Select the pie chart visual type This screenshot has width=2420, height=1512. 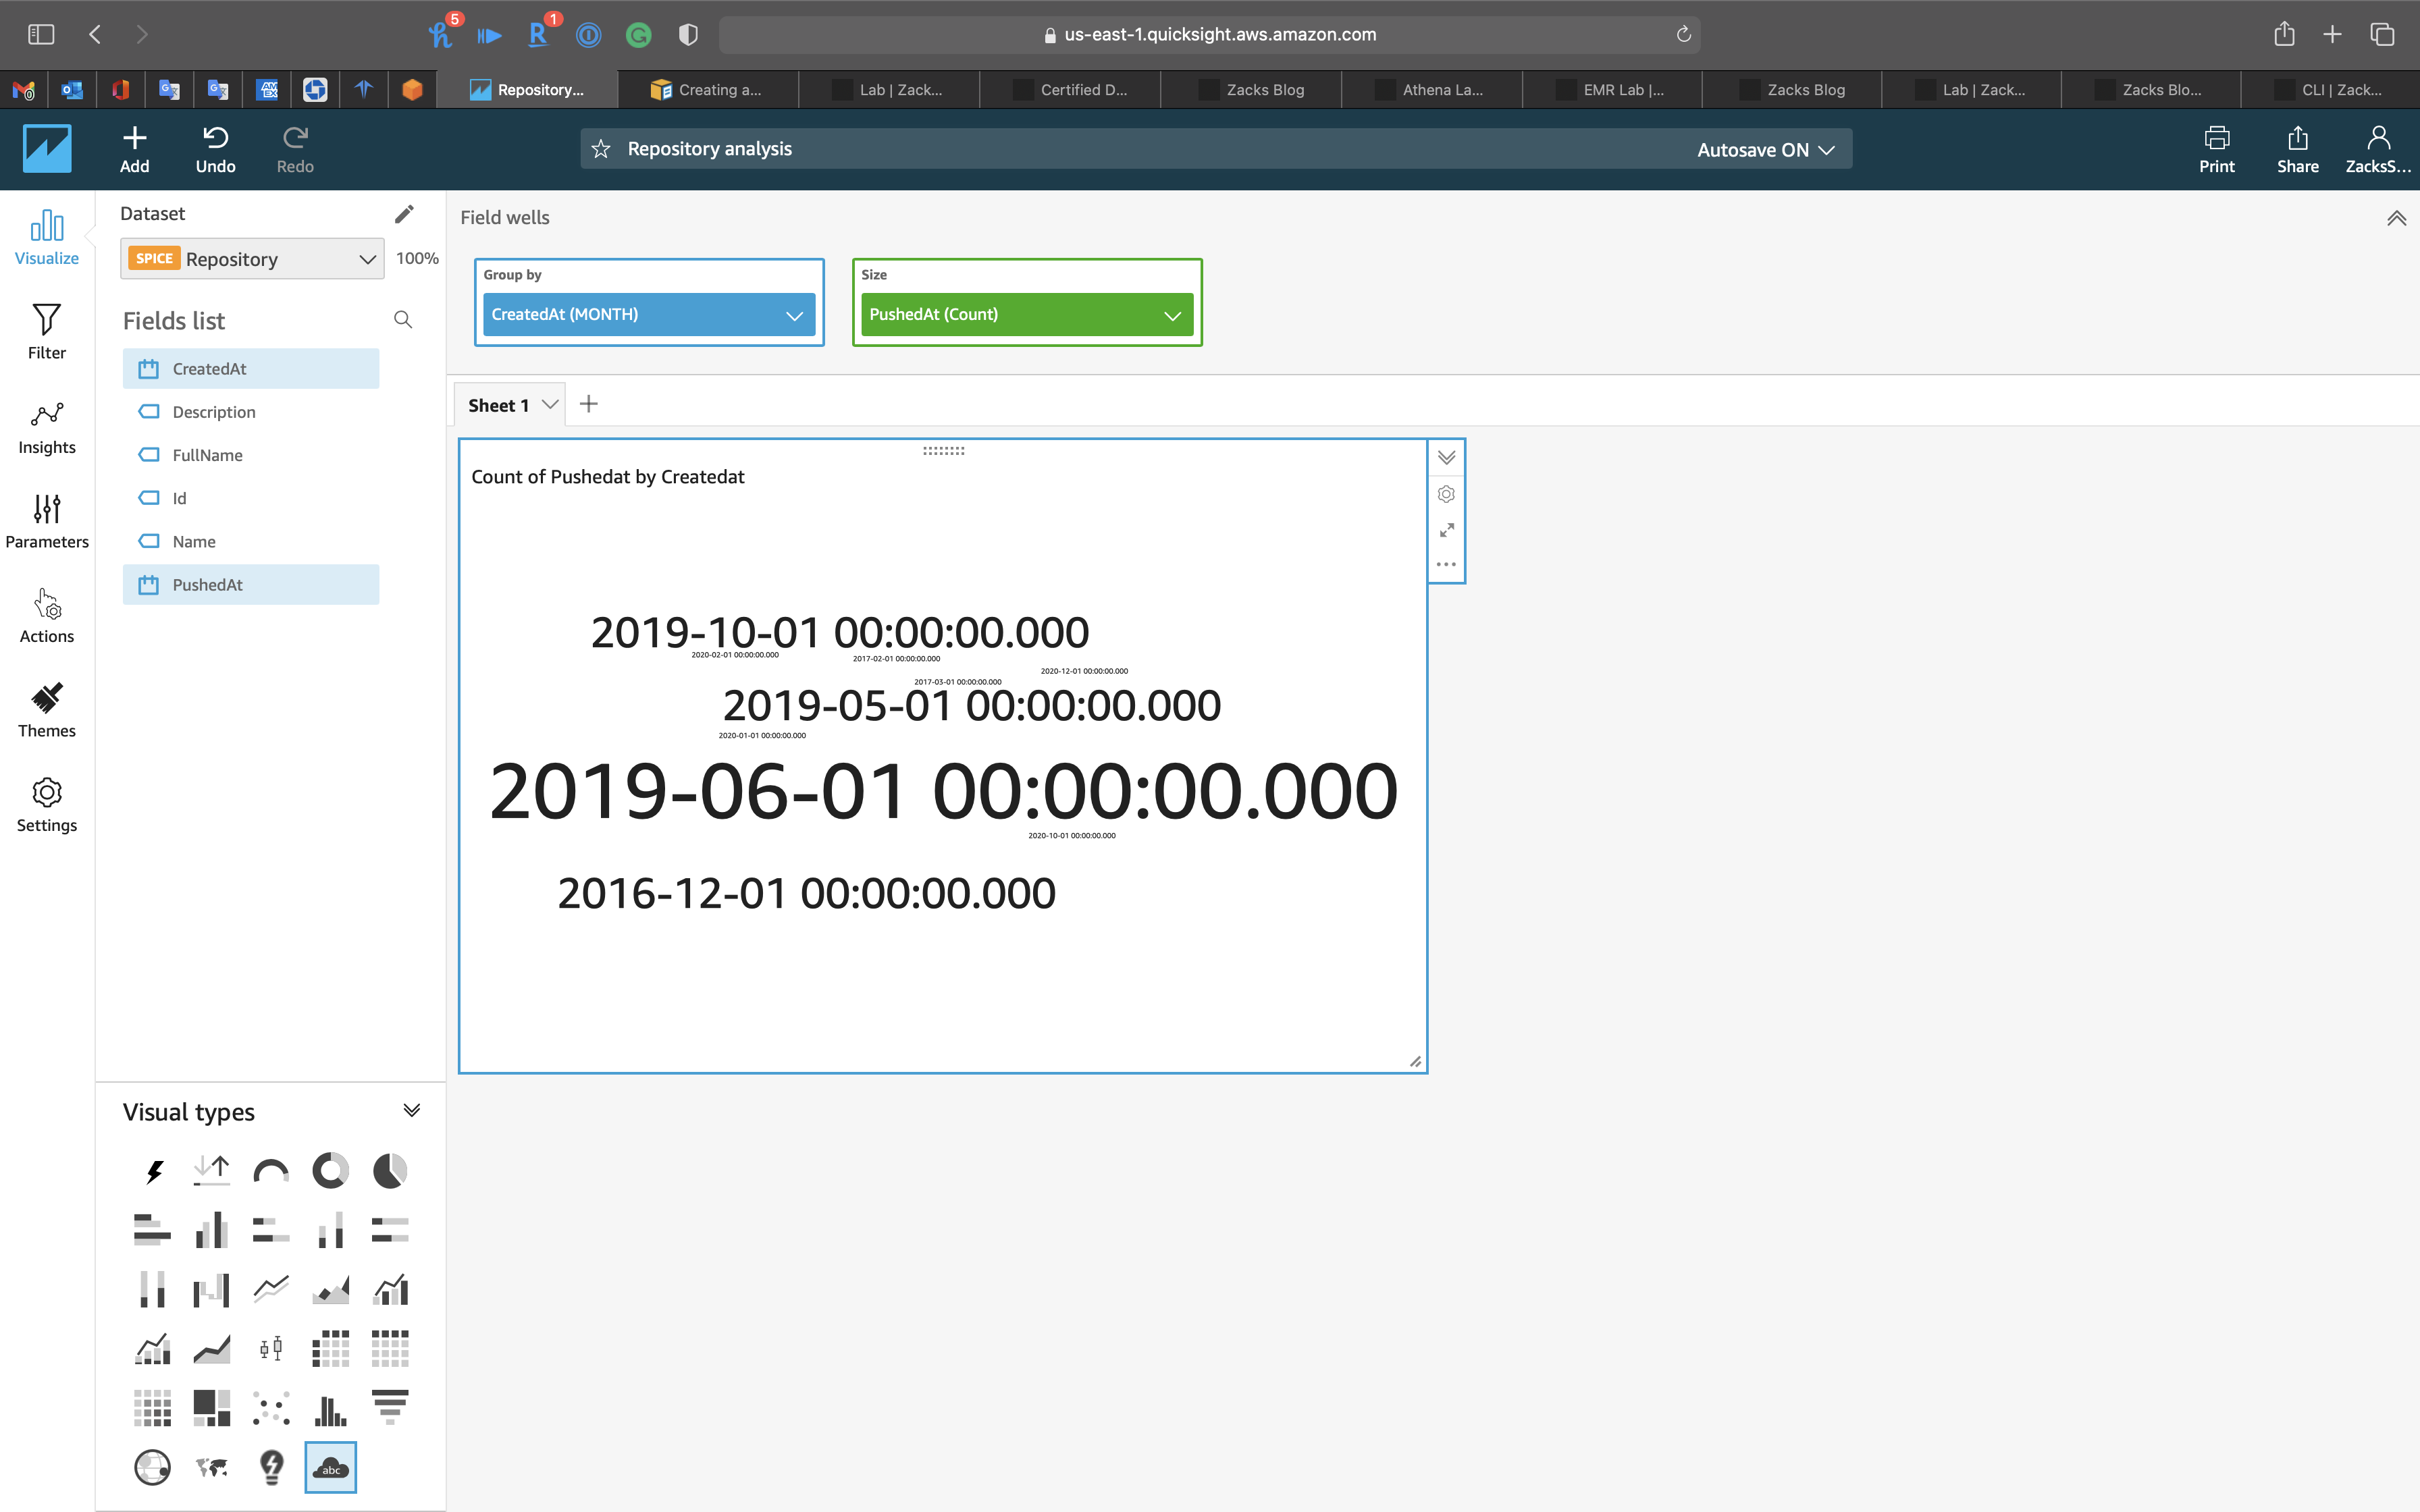390,1170
